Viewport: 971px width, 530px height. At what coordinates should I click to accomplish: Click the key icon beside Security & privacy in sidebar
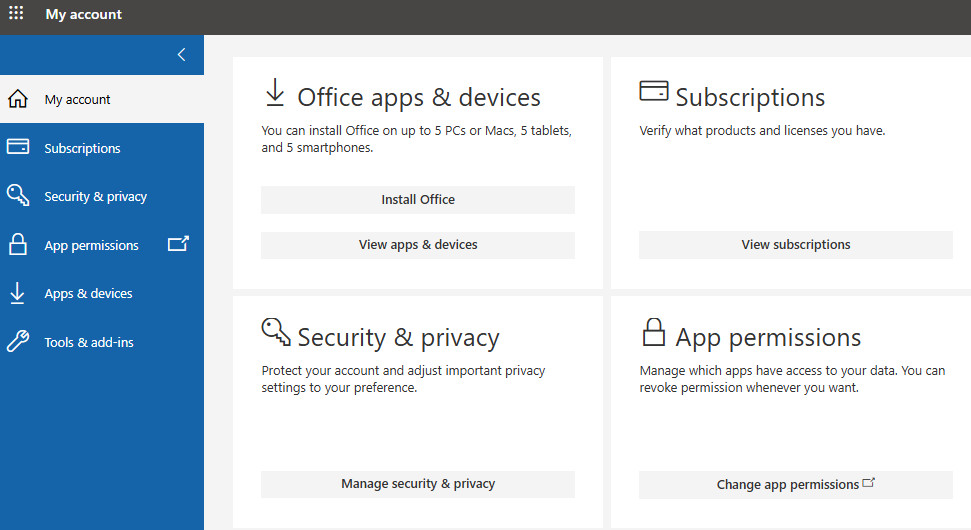point(18,195)
